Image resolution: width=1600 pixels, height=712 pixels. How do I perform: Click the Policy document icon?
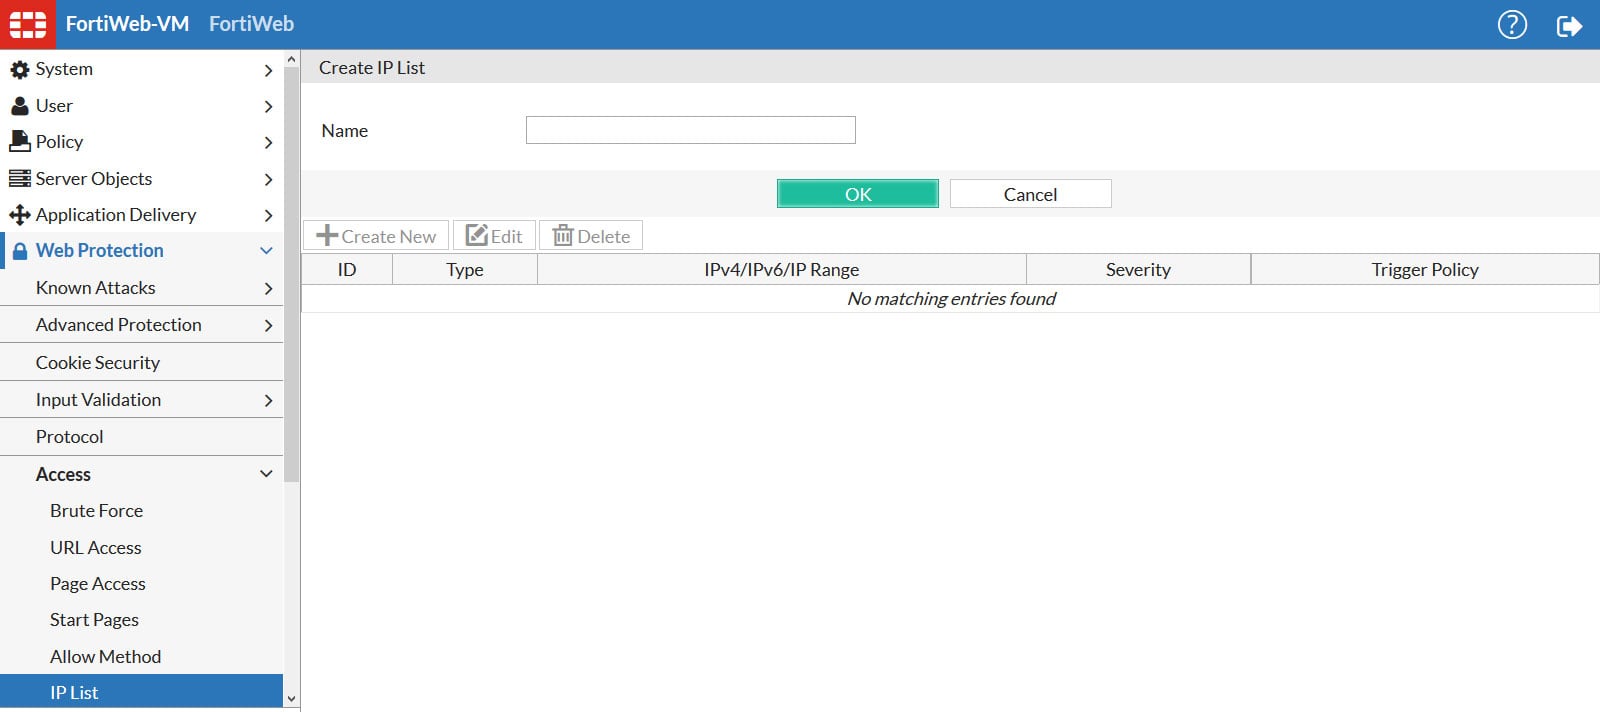[x=19, y=142]
